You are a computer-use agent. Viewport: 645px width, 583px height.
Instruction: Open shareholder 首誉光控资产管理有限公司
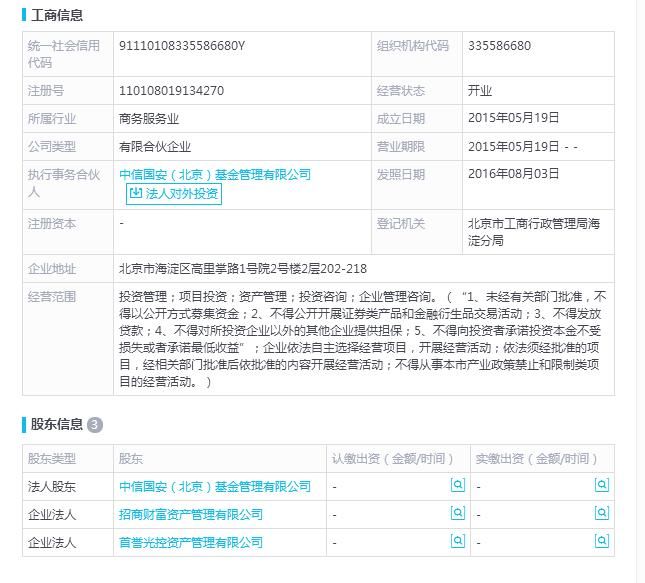[x=190, y=543]
